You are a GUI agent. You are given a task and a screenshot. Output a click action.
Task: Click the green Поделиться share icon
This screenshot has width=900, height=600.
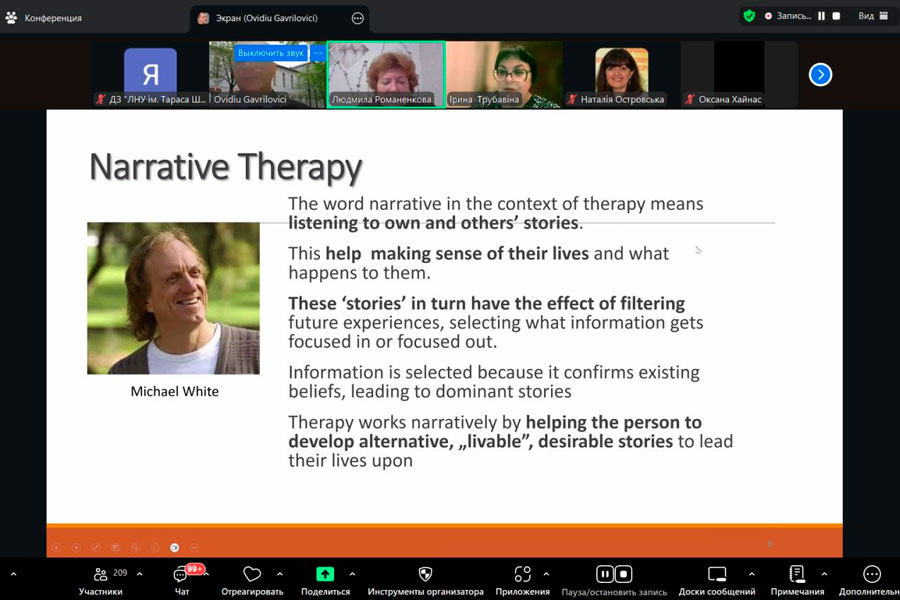[325, 574]
